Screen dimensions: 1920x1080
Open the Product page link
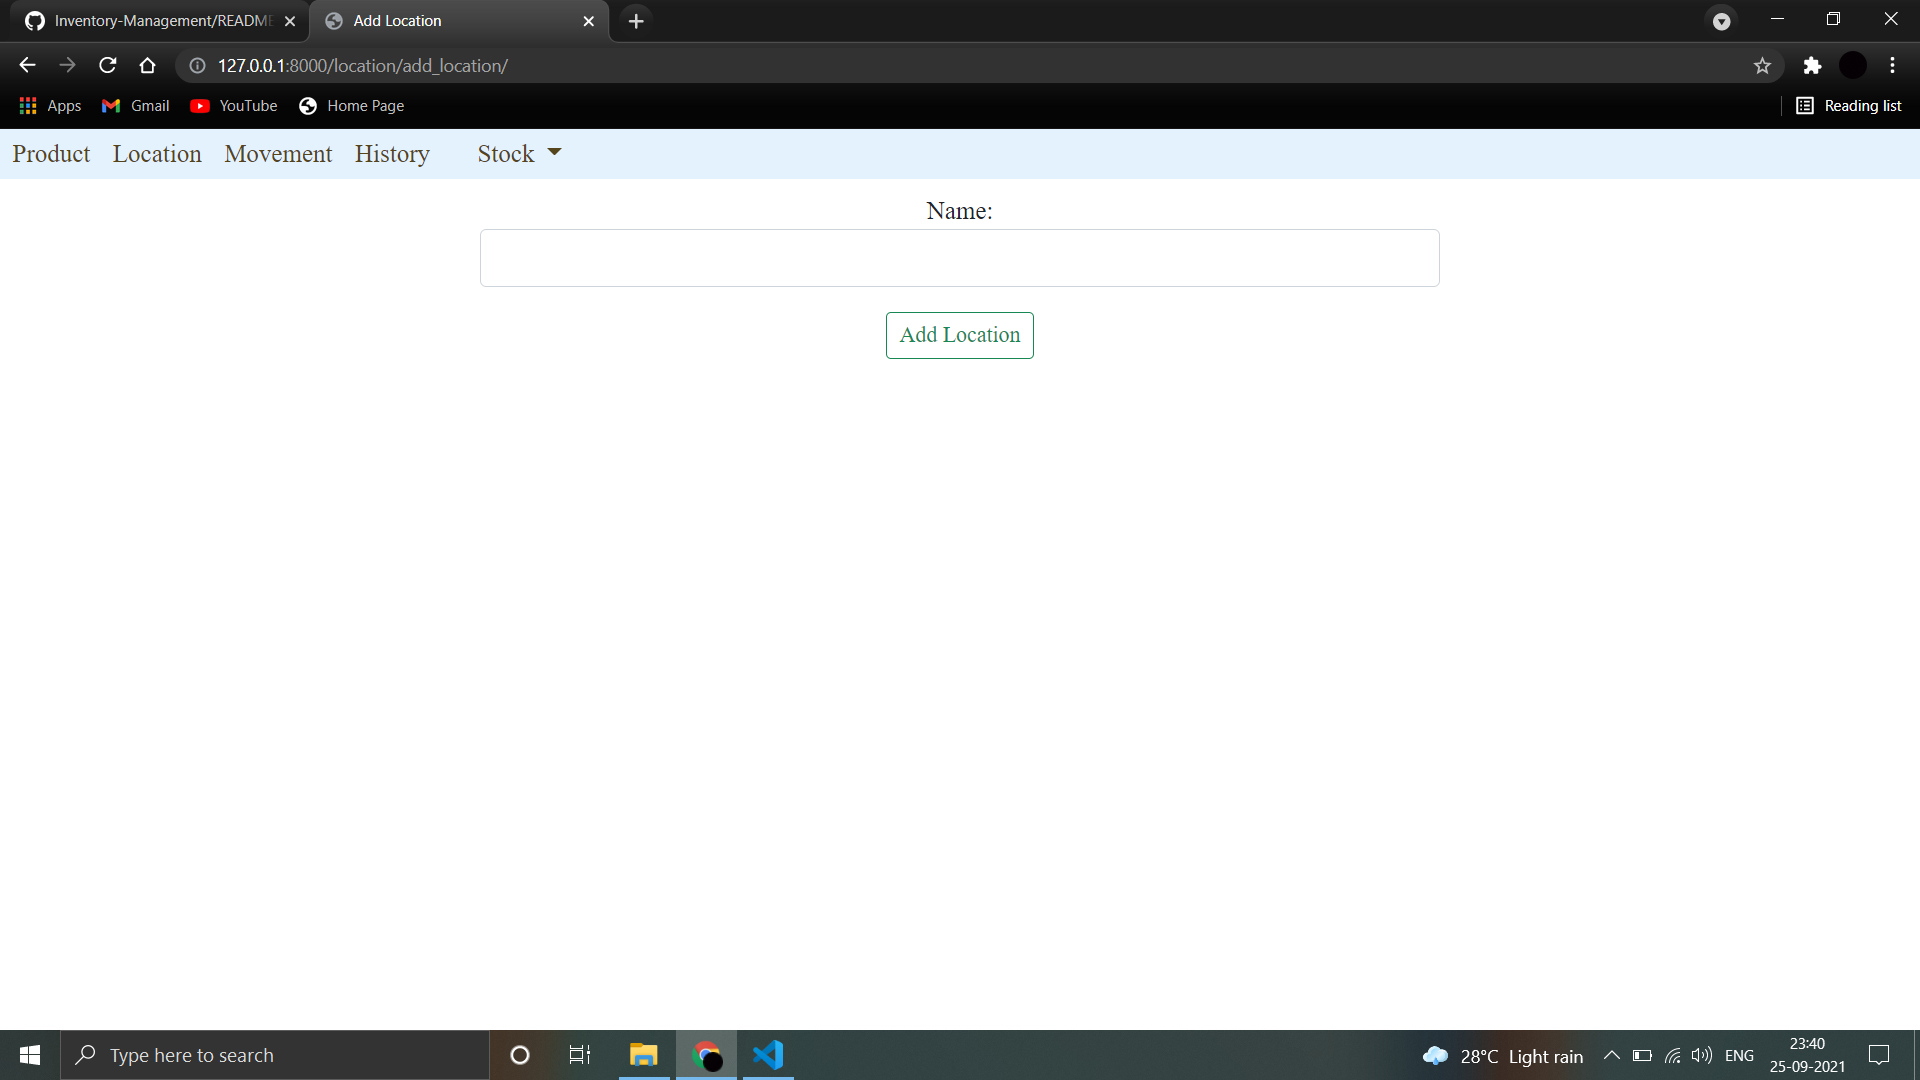point(51,153)
